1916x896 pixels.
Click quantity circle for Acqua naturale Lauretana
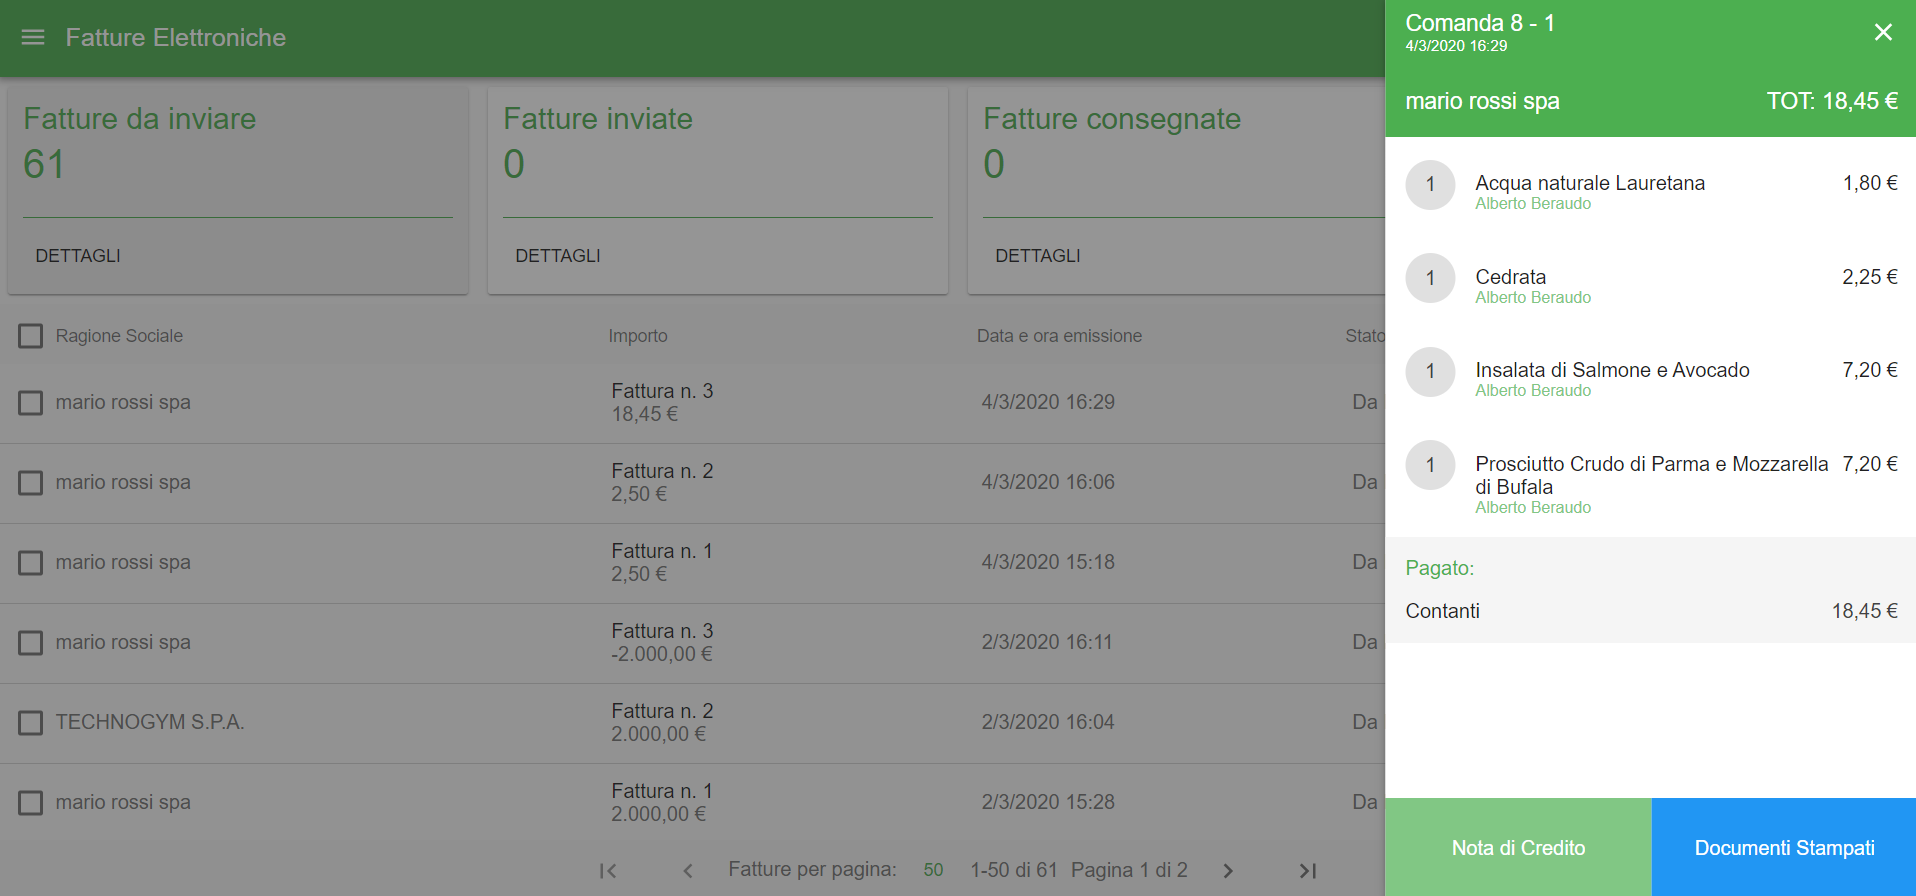(x=1430, y=185)
